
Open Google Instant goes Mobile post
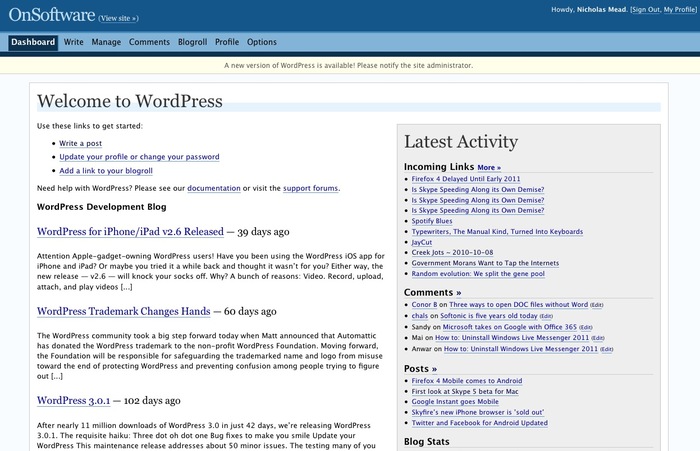(x=455, y=401)
